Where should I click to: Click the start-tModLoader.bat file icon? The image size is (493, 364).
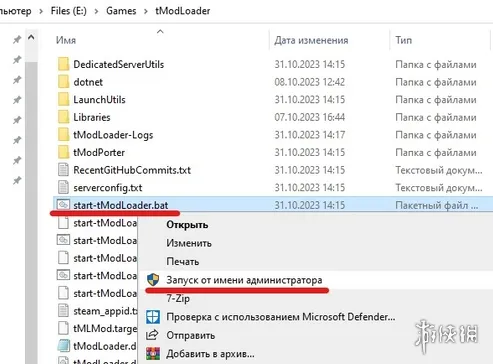click(x=63, y=205)
